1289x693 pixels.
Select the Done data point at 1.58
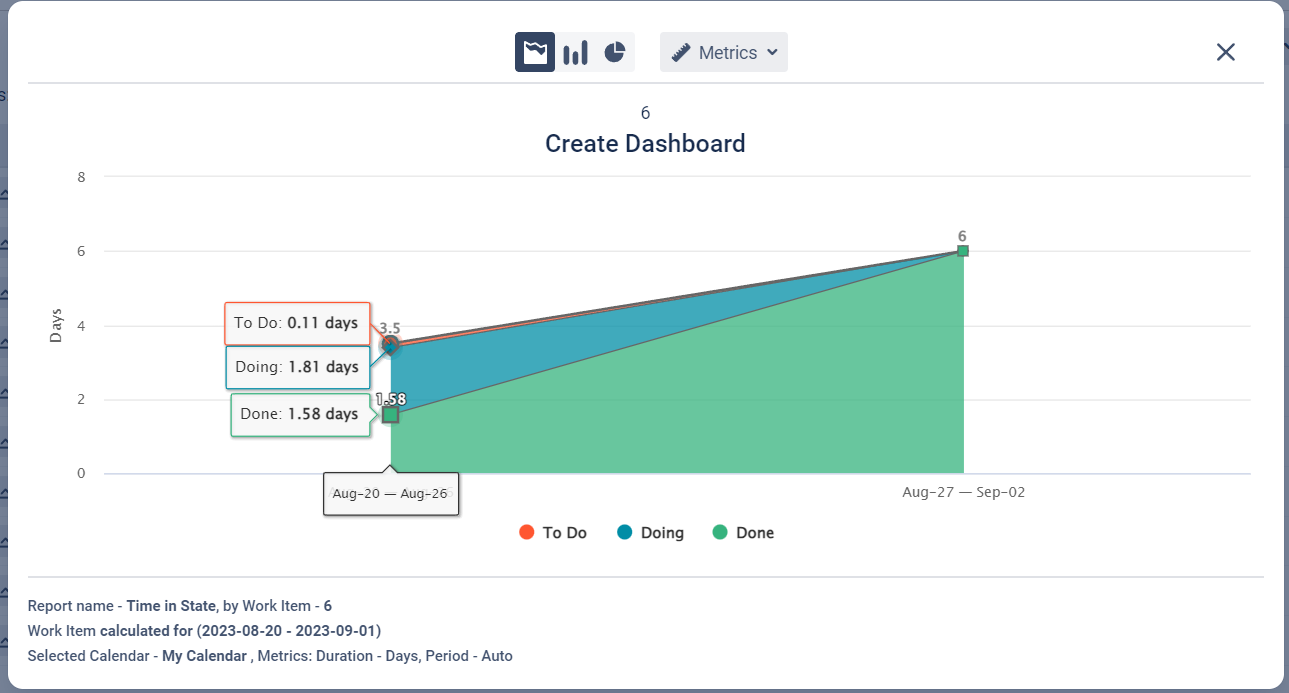click(x=391, y=414)
